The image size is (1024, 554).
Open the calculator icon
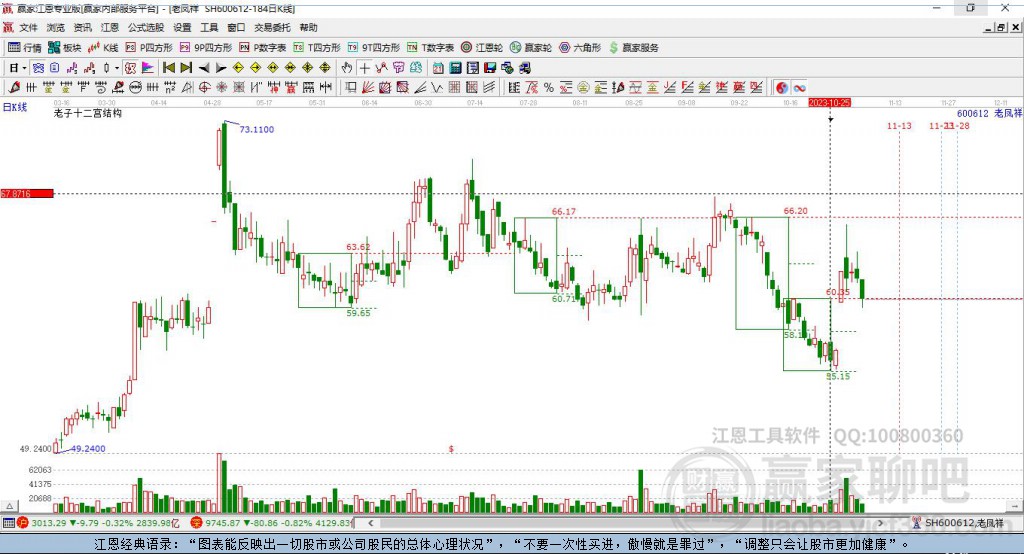click(x=455, y=68)
